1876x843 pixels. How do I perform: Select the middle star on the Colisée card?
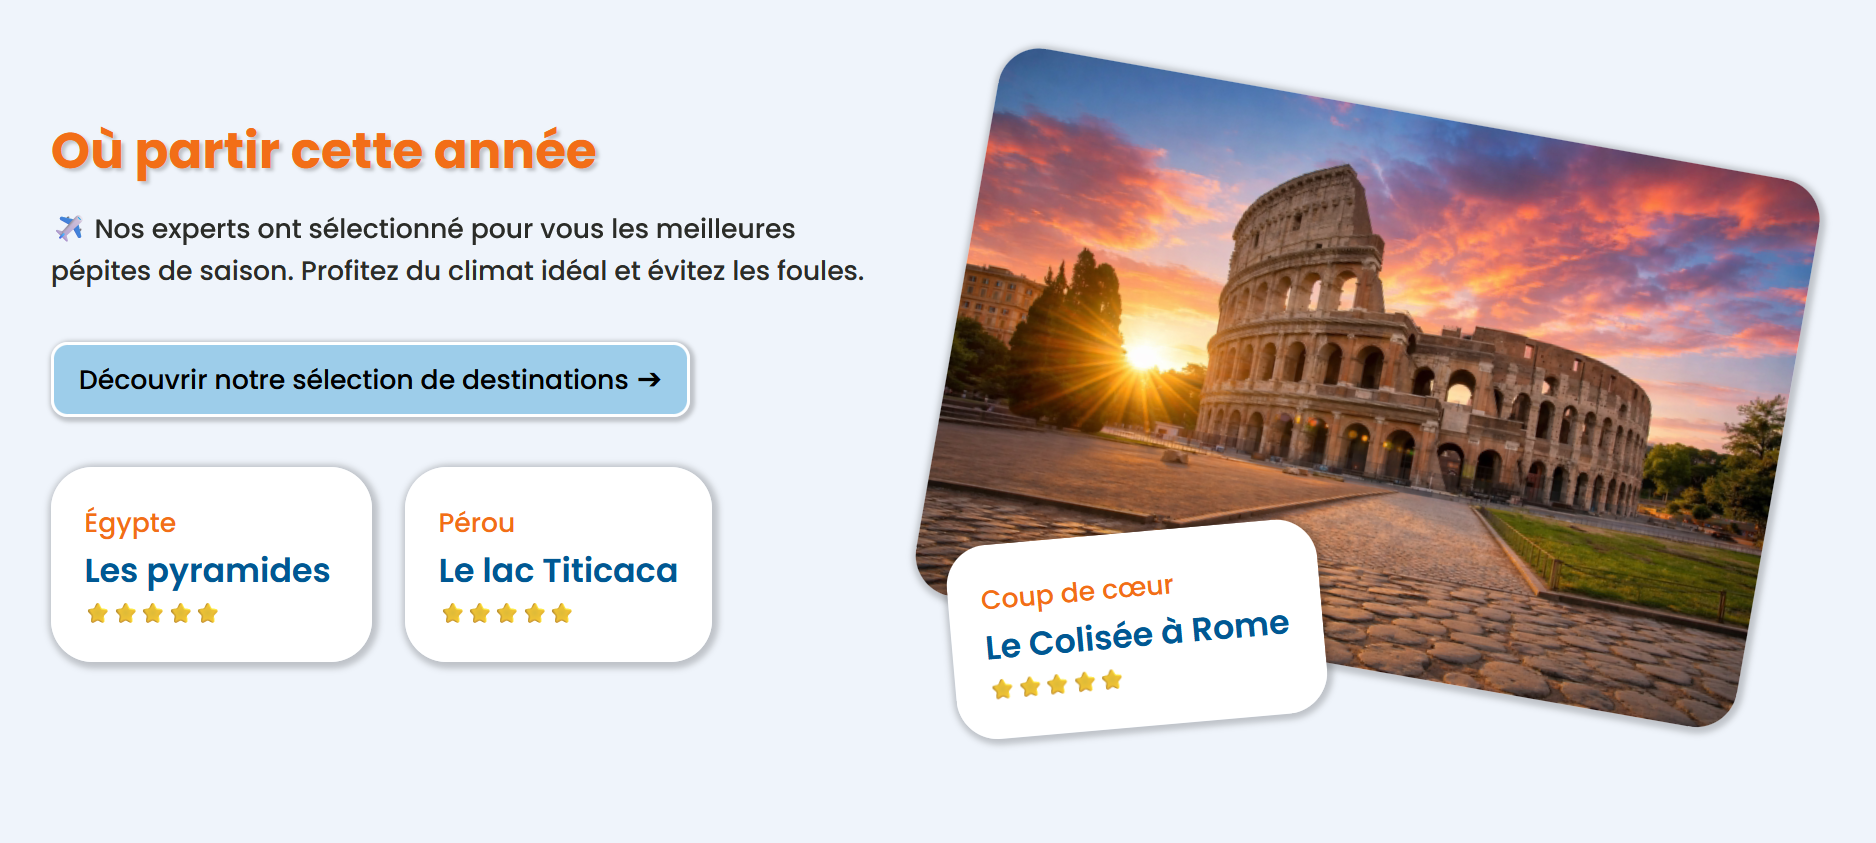pos(1057,685)
